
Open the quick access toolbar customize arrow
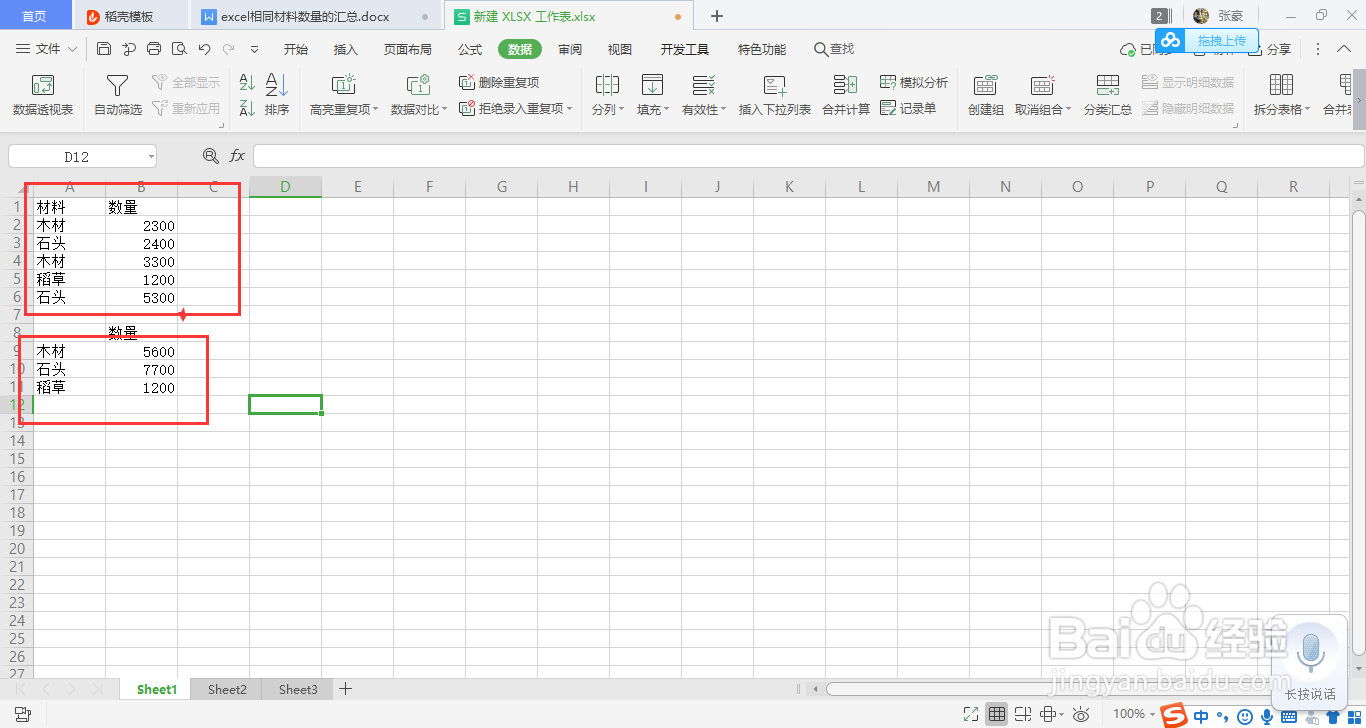tap(254, 49)
